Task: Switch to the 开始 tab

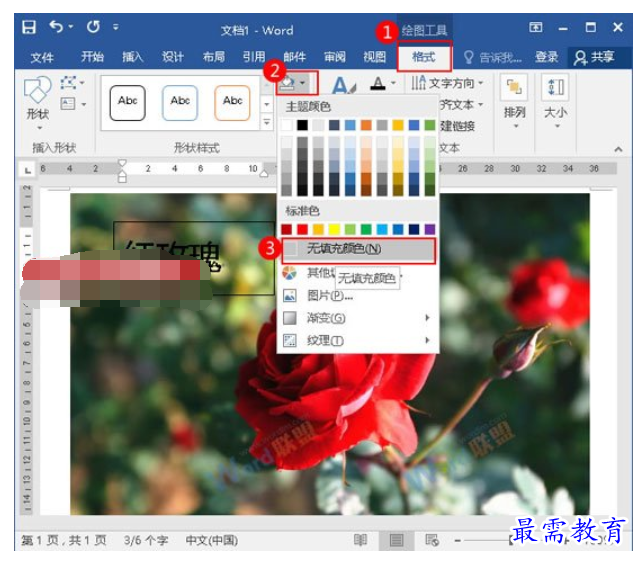Action: [x=92, y=57]
